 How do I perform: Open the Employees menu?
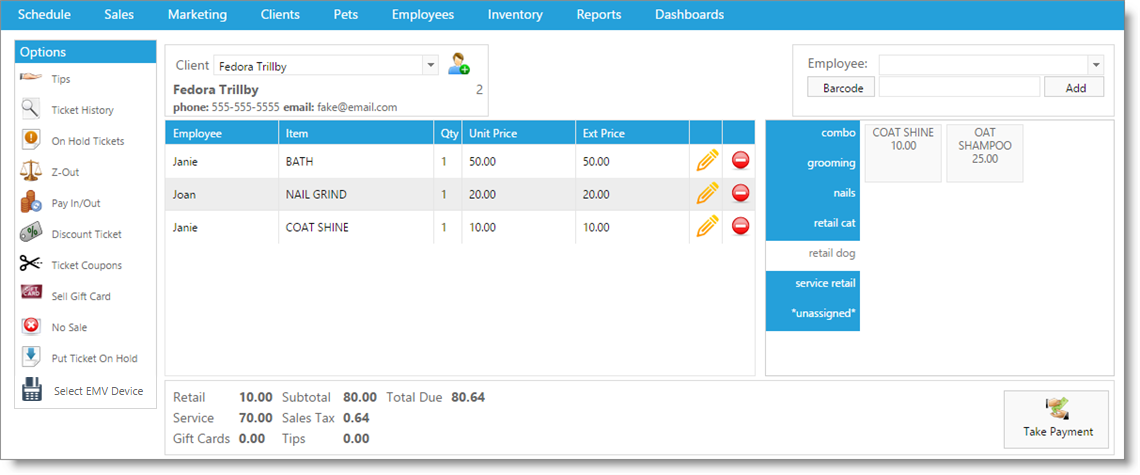click(422, 15)
